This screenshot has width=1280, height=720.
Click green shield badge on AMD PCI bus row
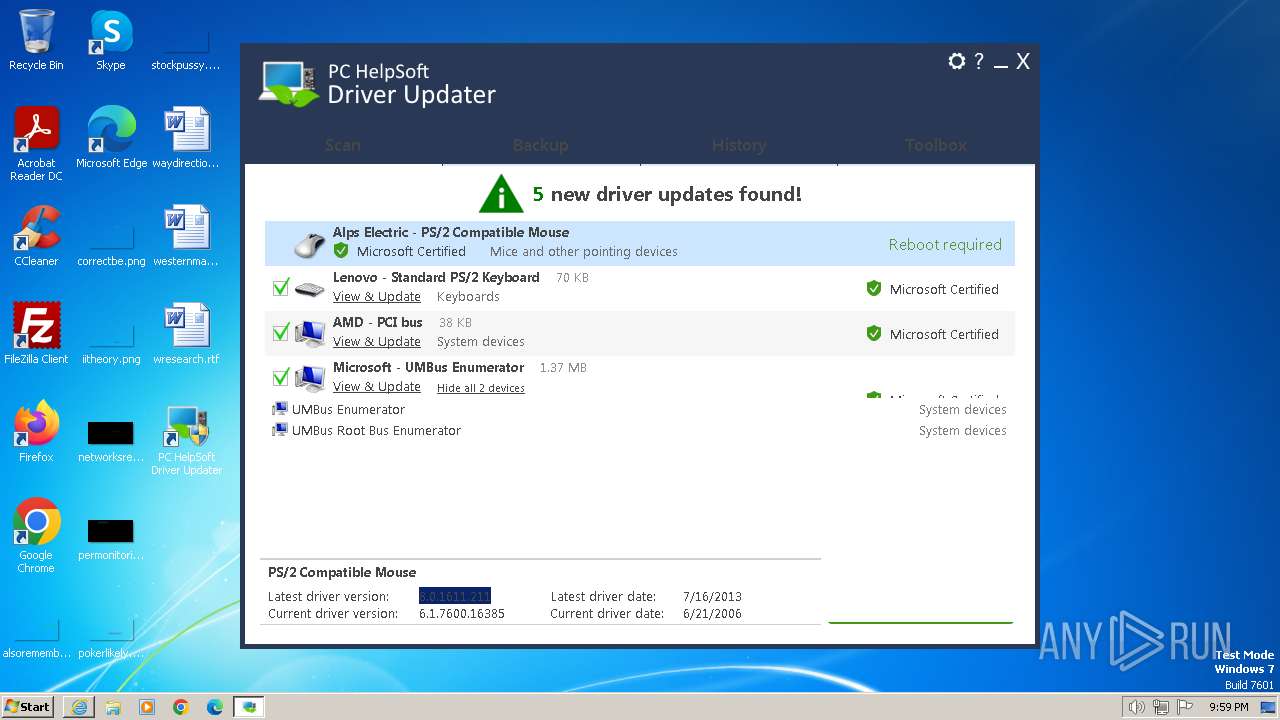coord(874,334)
